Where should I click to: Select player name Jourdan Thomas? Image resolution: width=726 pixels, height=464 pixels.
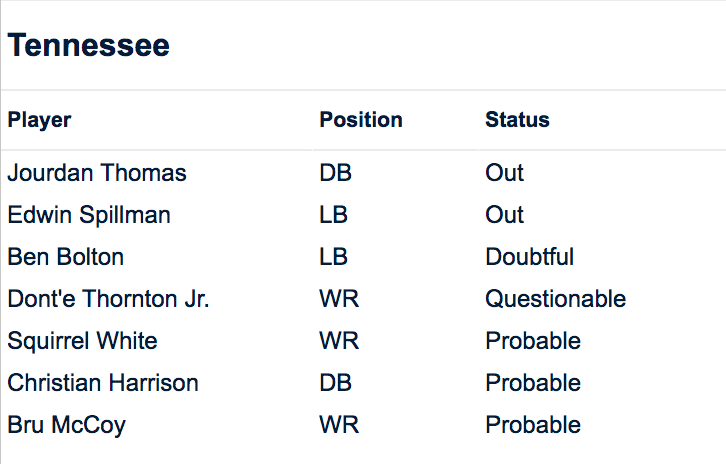point(97,173)
